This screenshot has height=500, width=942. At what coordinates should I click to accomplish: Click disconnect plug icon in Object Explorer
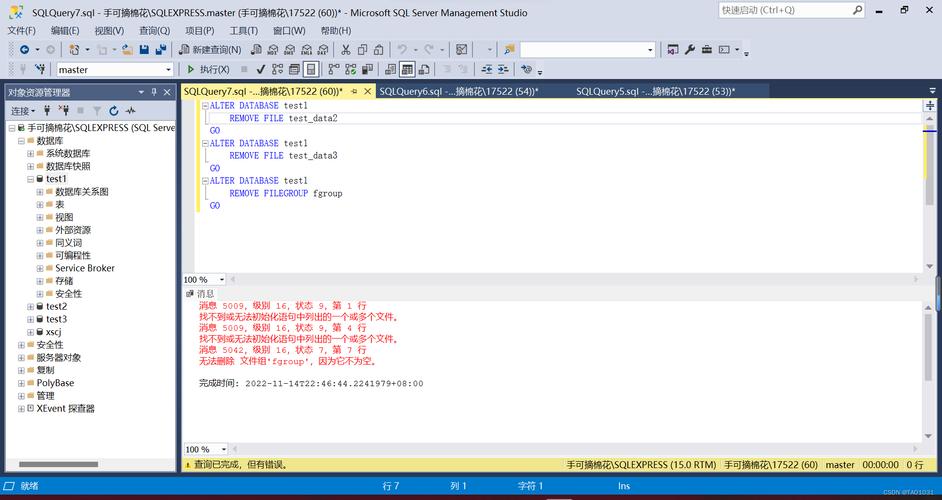pos(63,111)
